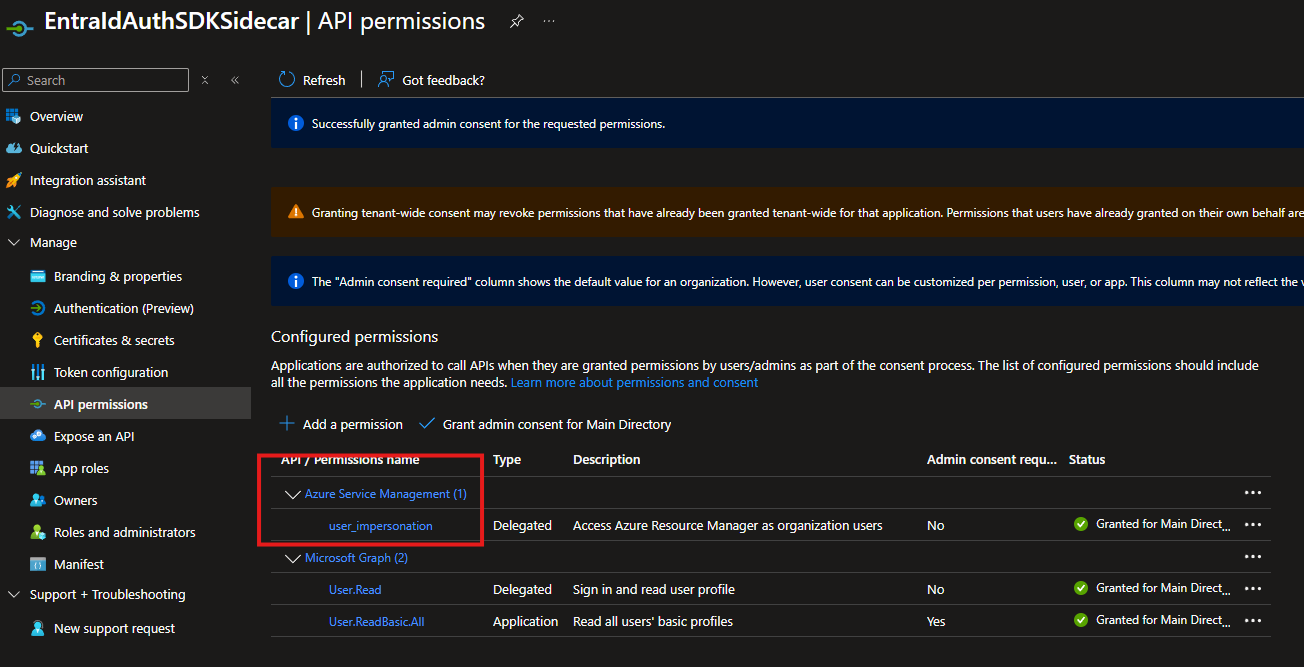This screenshot has height=667, width=1304.
Task: Click the Got feedback icon
Action: [x=386, y=80]
